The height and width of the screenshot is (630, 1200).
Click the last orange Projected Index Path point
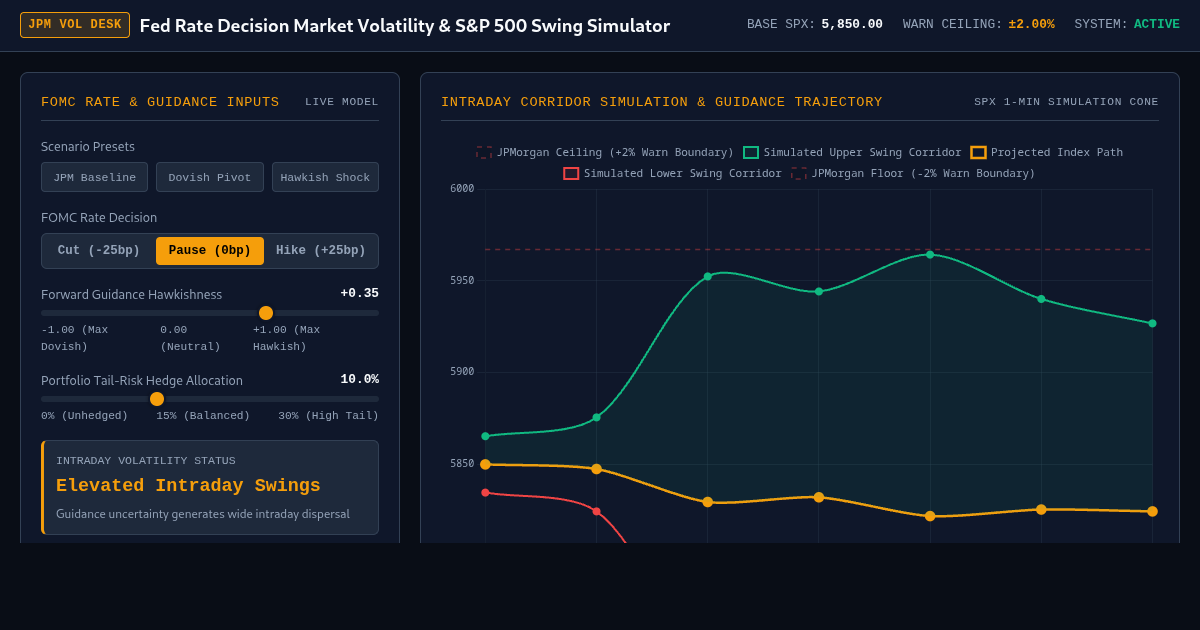tap(1152, 512)
